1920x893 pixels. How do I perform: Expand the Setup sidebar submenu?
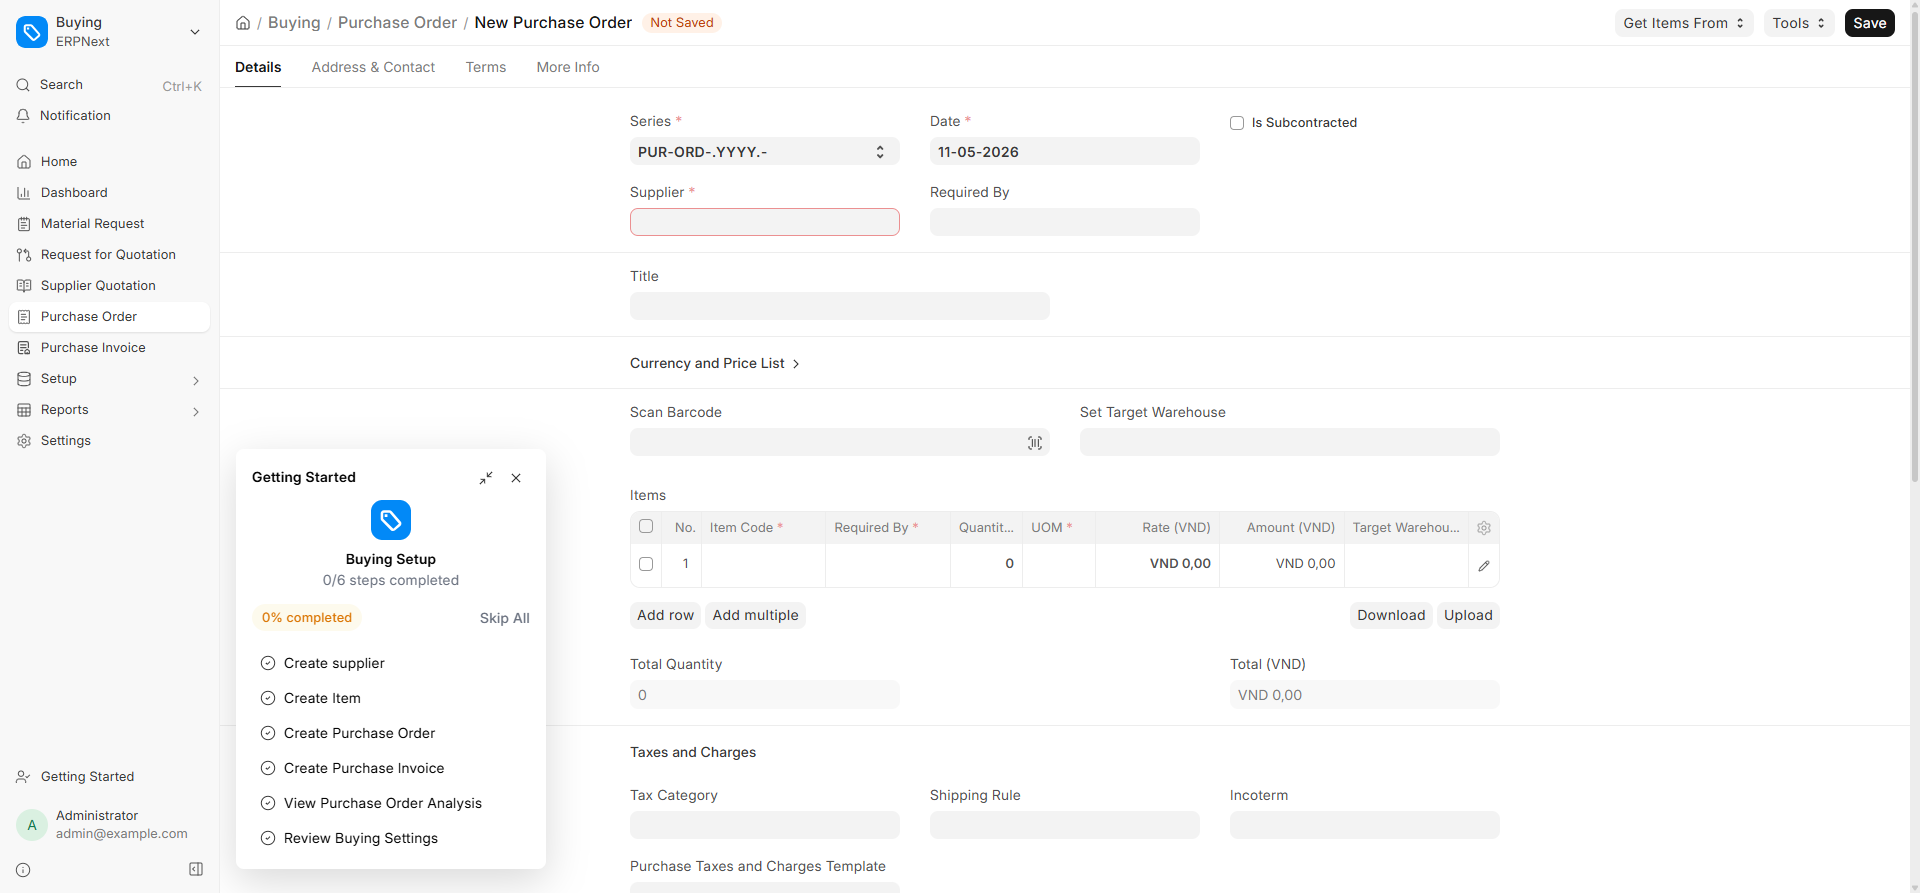click(196, 380)
